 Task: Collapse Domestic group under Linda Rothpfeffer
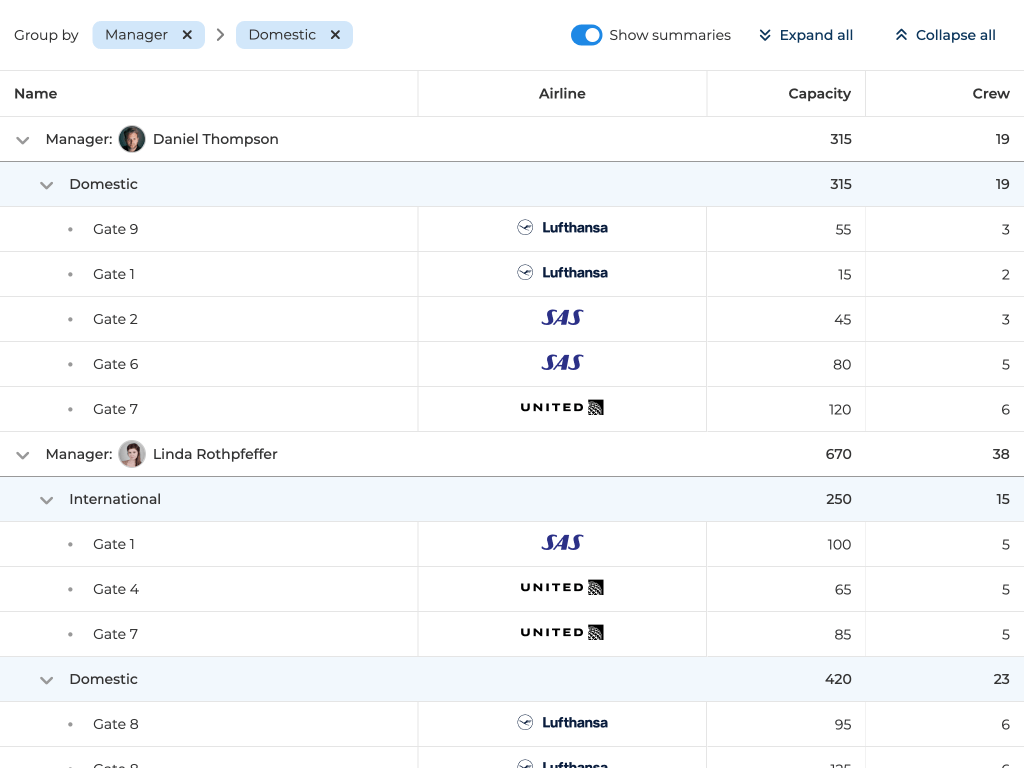[x=46, y=680]
